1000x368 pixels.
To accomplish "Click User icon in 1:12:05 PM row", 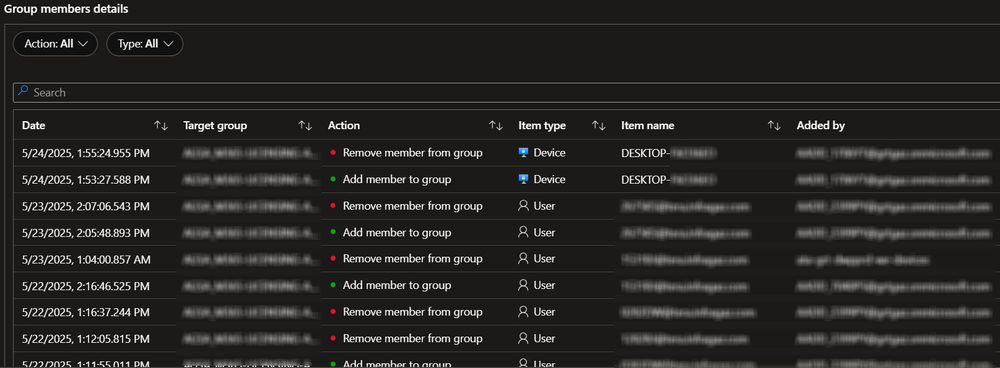I will point(524,338).
